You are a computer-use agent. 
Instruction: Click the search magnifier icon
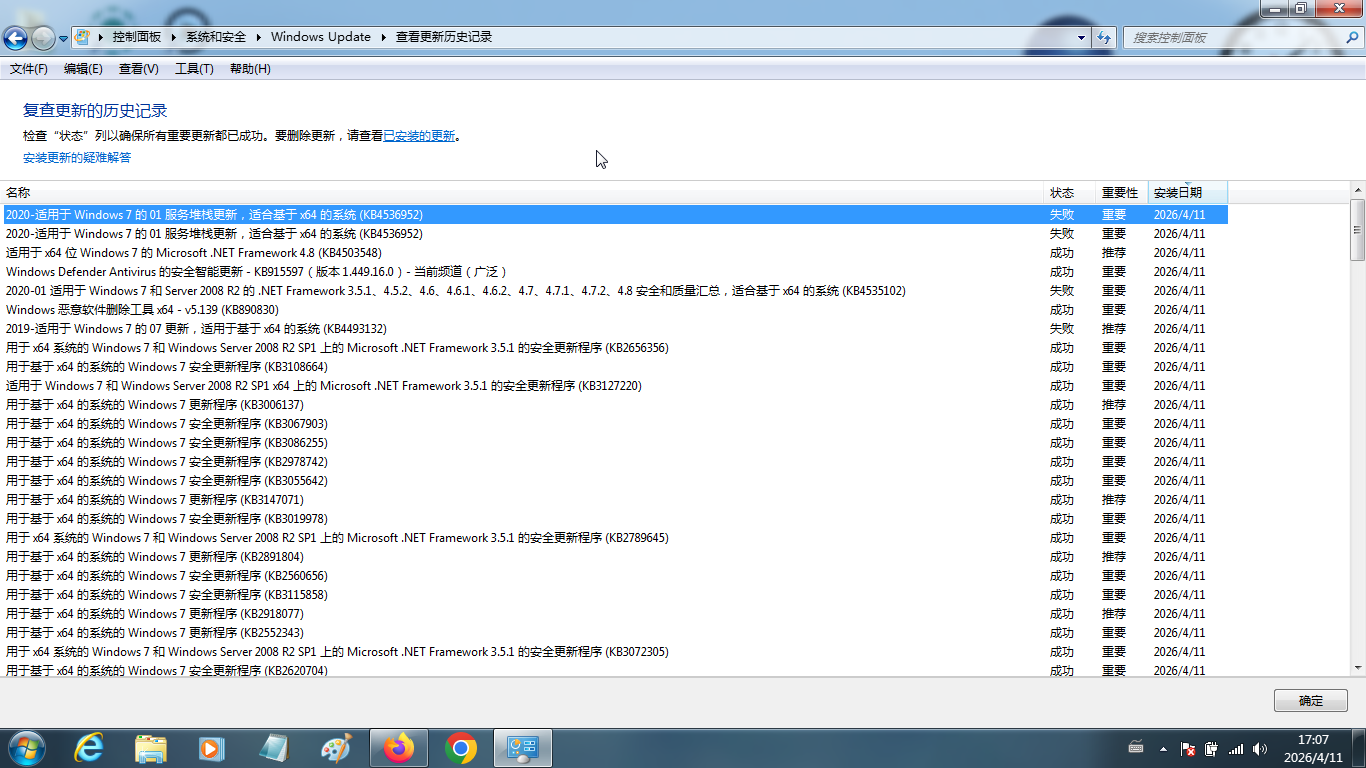[1351, 37]
